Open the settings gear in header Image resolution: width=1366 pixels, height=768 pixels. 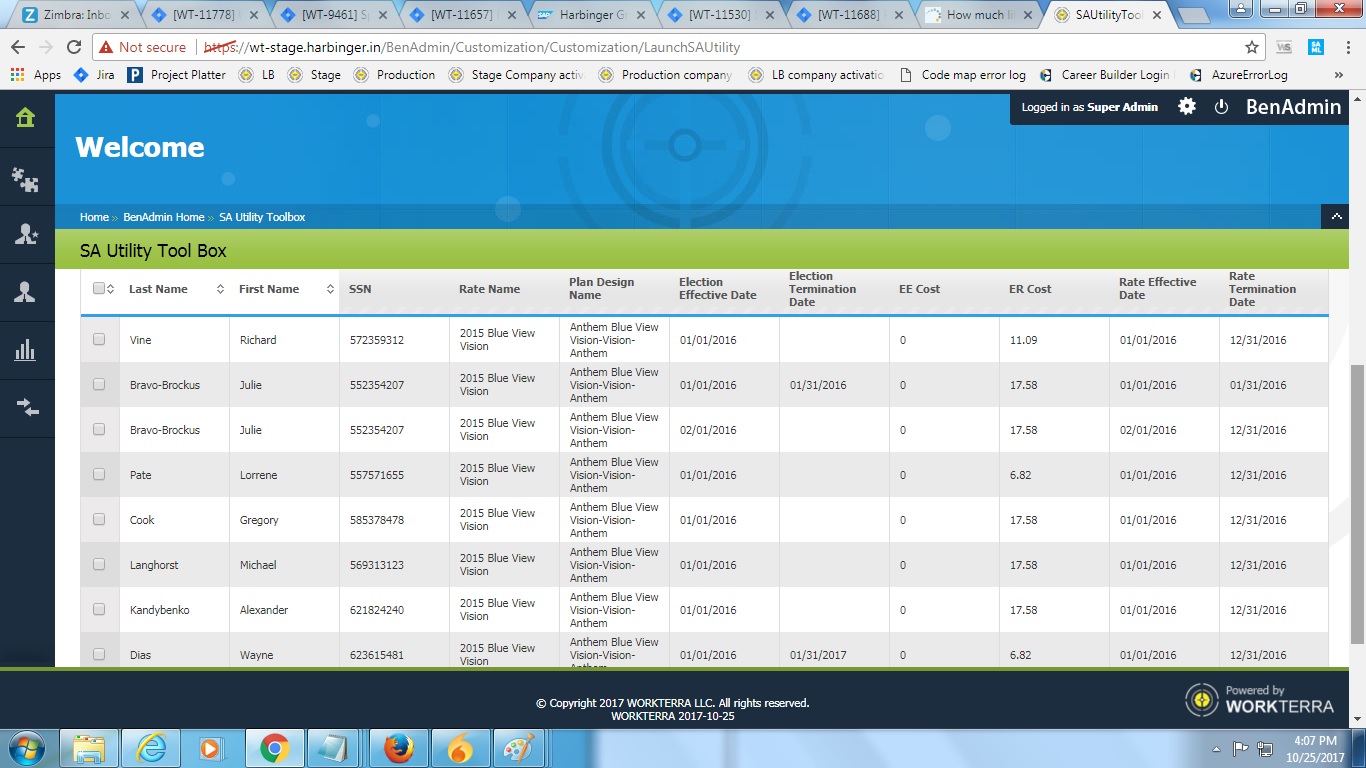pyautogui.click(x=1187, y=106)
